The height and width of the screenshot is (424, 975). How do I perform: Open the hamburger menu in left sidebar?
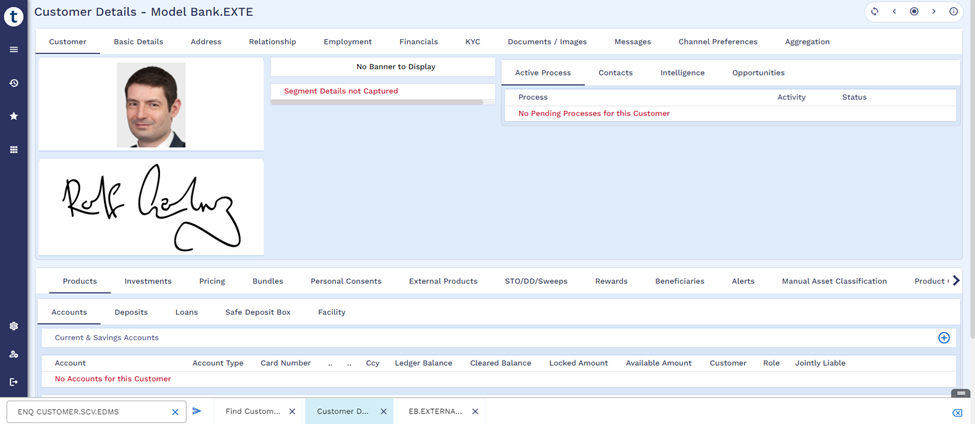coord(14,49)
